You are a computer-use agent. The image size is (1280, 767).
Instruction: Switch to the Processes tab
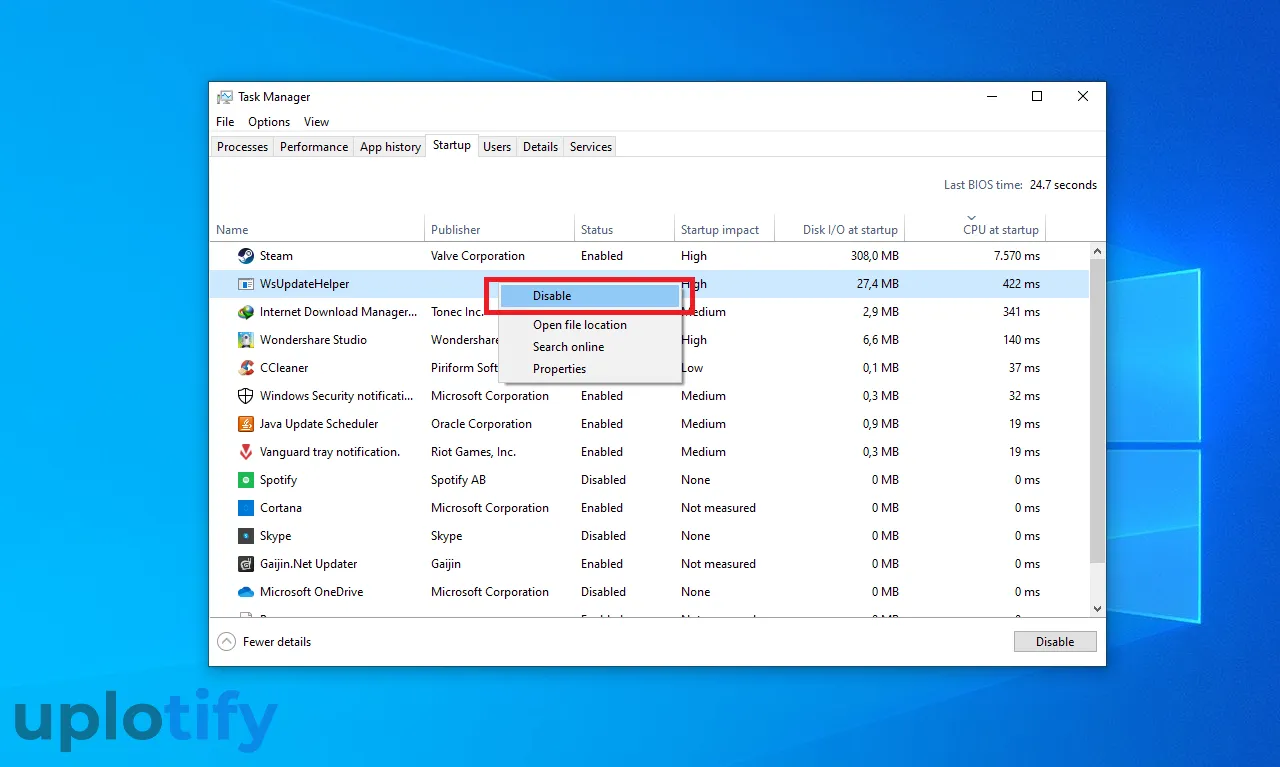click(x=242, y=147)
